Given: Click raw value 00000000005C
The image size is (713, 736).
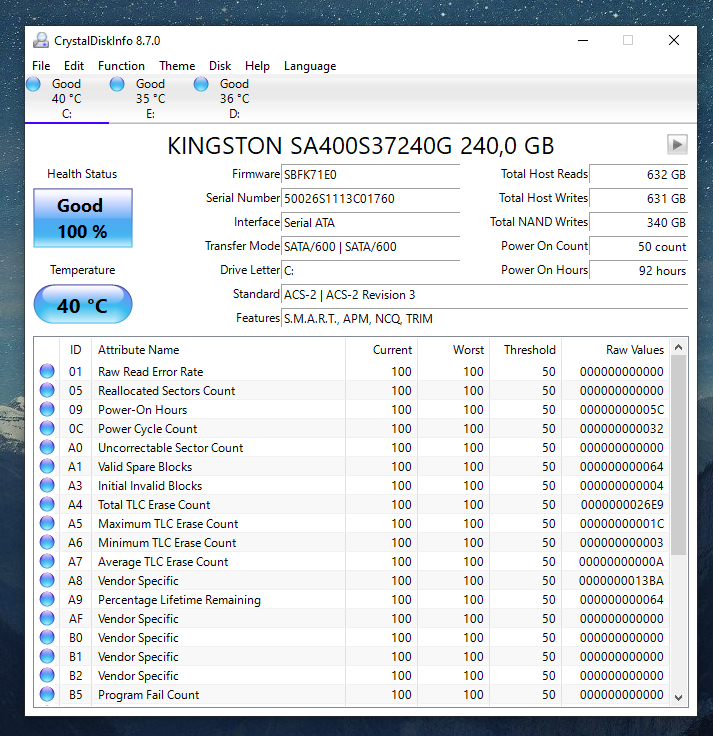Looking at the screenshot, I should point(622,410).
